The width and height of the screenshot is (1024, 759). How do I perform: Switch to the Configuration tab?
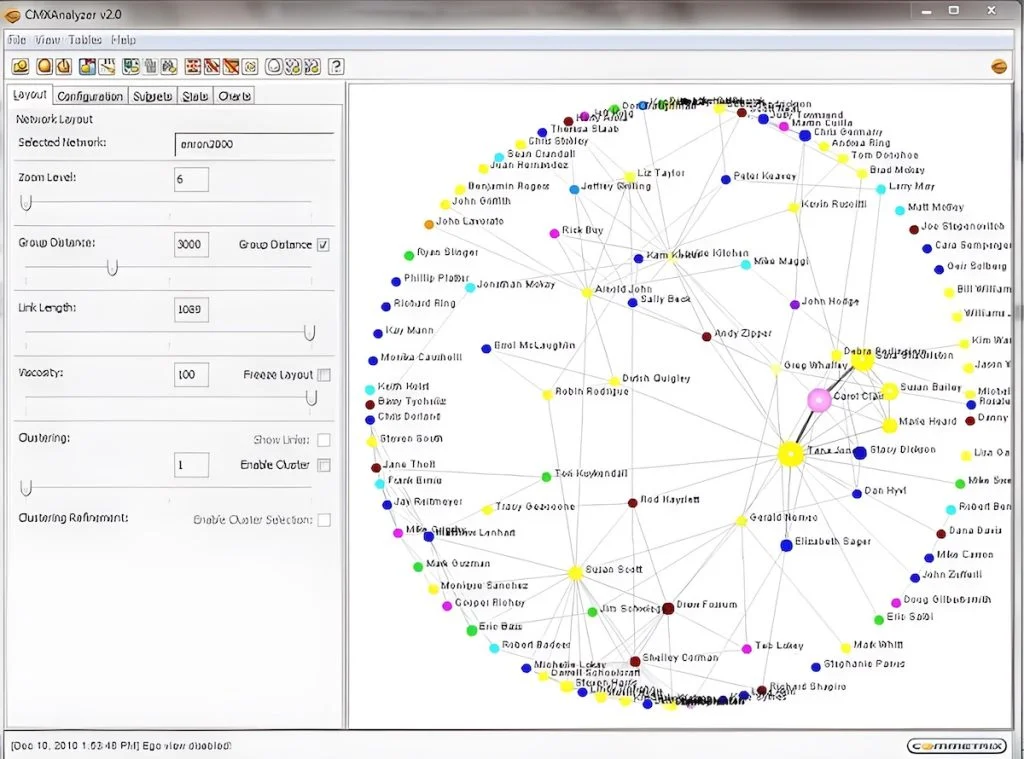[90, 95]
